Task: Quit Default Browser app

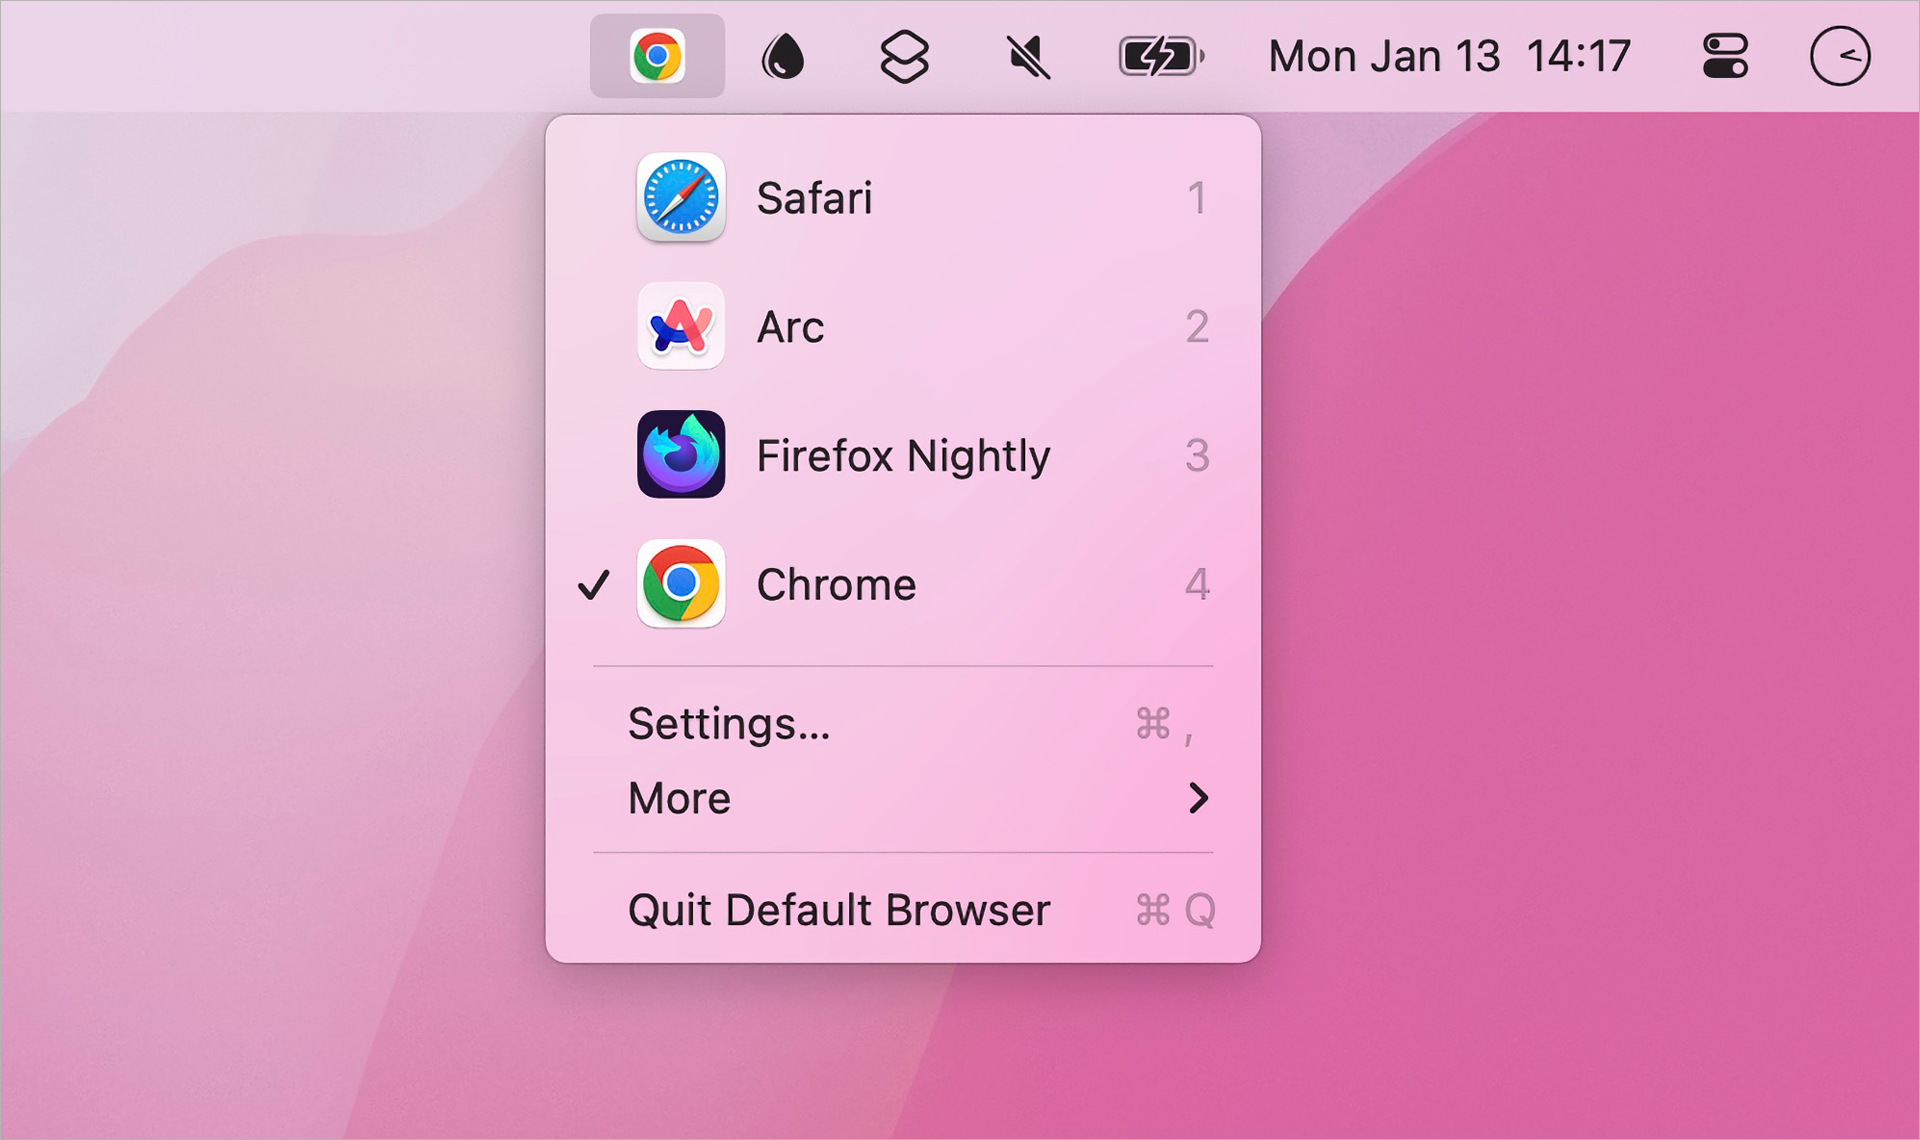Action: point(838,910)
